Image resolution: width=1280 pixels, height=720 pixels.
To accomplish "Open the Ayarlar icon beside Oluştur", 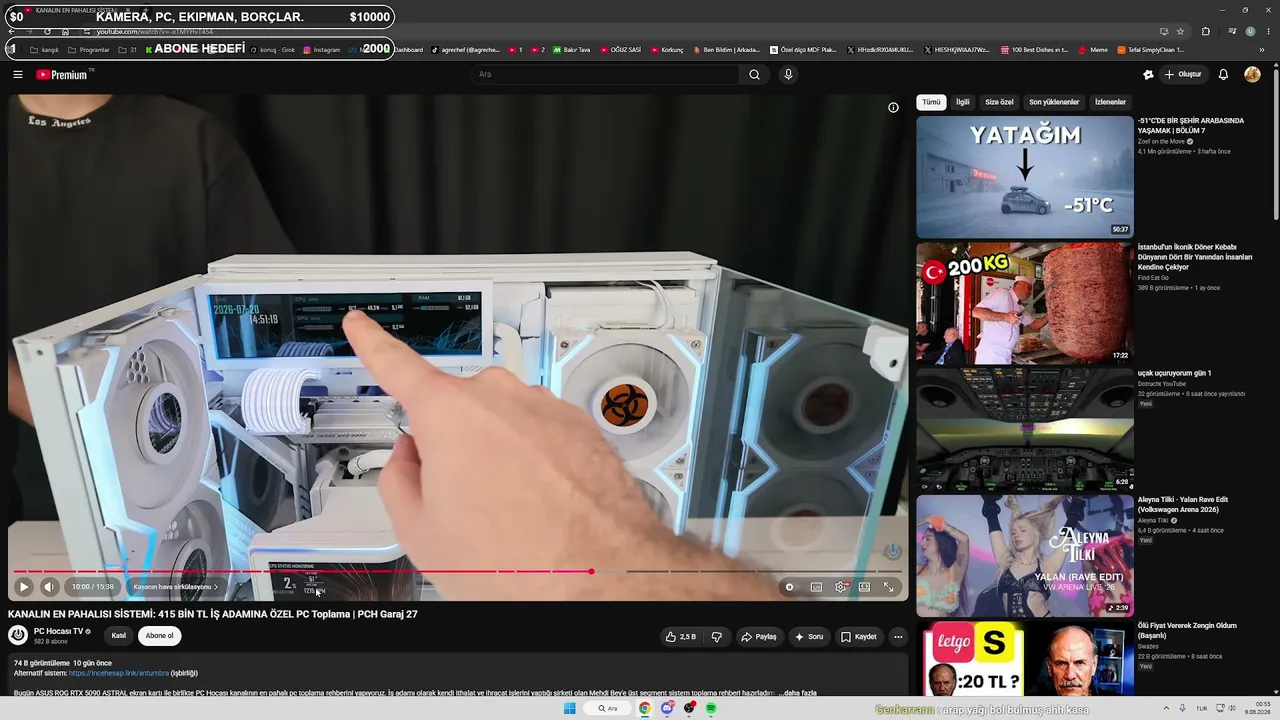I will [1148, 74].
